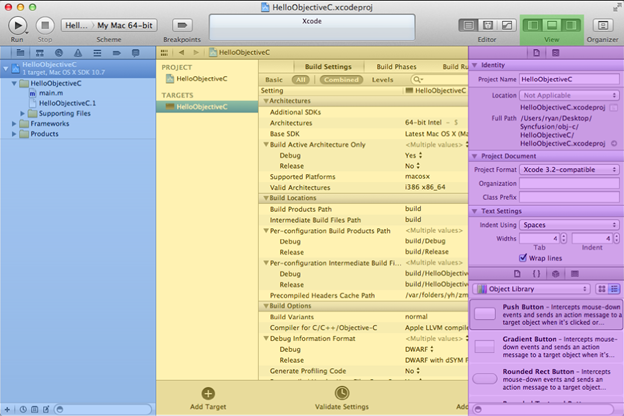The height and width of the screenshot is (416, 624).
Task: Click the Add Target plus icon
Action: pos(208,393)
